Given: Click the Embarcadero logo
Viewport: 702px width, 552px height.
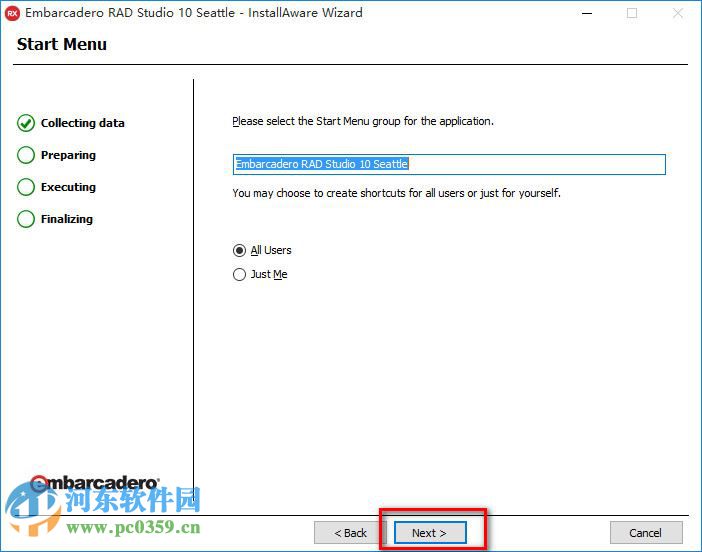Looking at the screenshot, I should tap(94, 483).
